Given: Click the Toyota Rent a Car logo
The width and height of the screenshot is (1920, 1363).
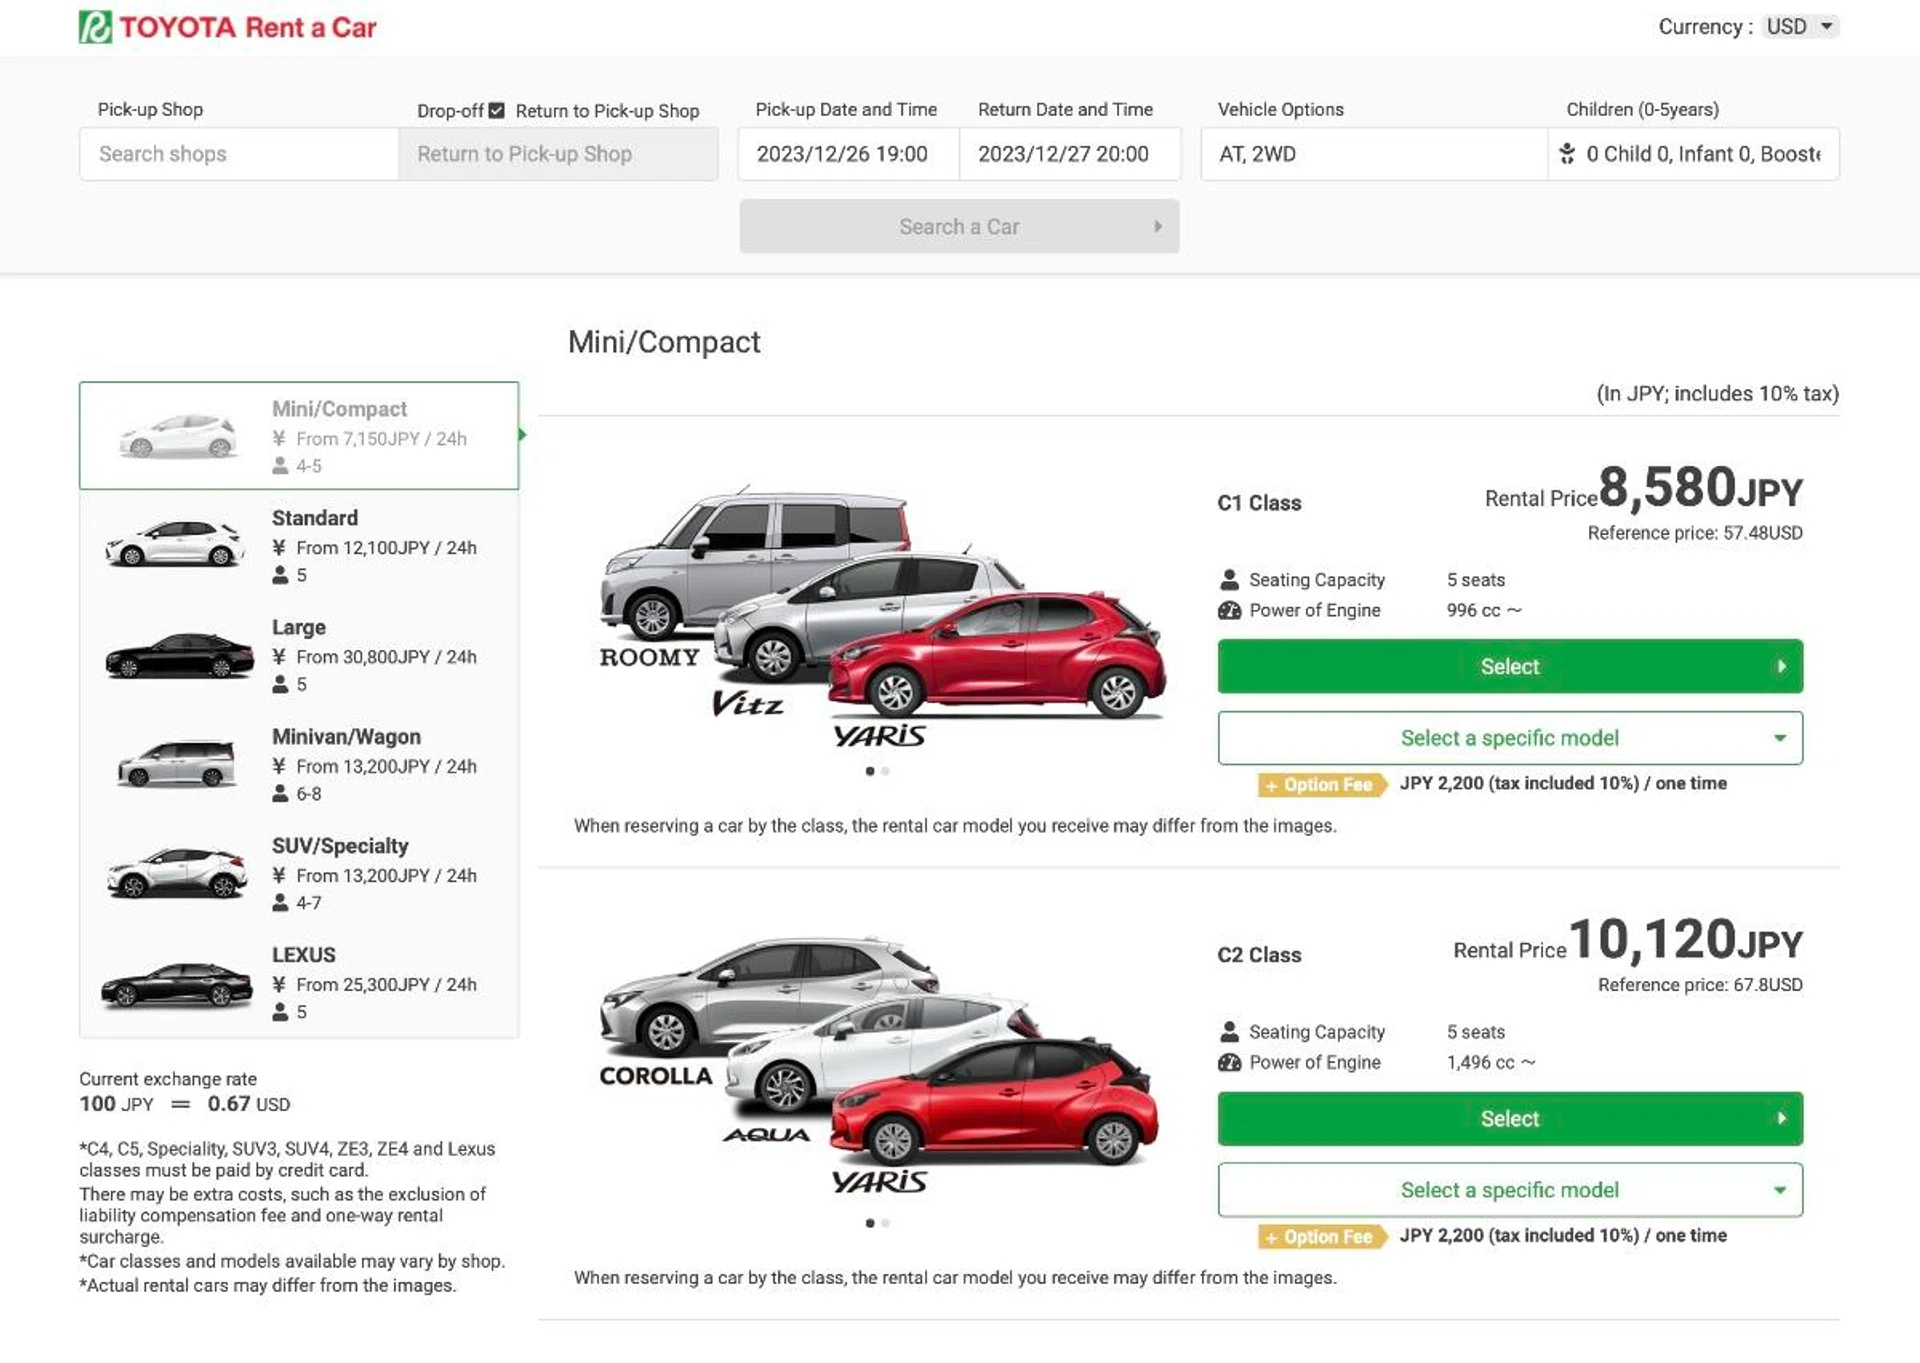Looking at the screenshot, I should pos(228,27).
